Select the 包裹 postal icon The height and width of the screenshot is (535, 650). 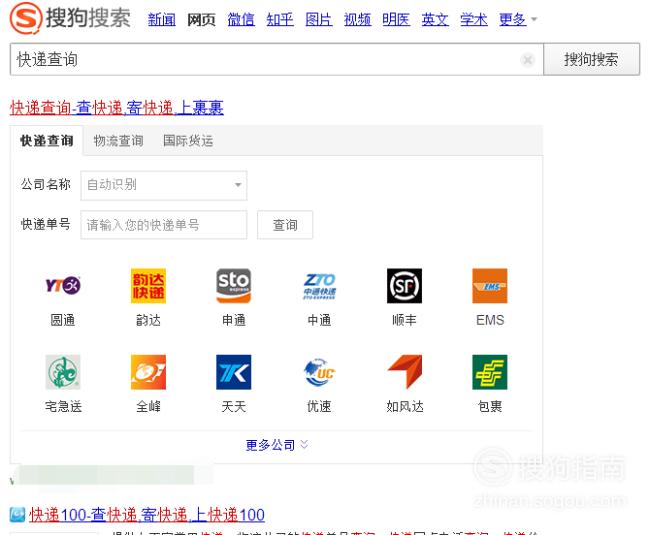[490, 372]
